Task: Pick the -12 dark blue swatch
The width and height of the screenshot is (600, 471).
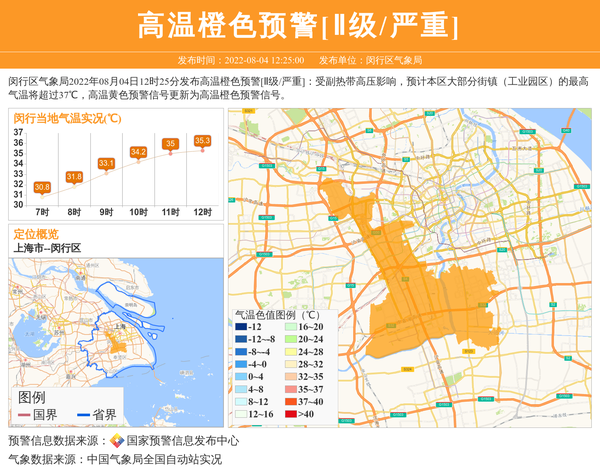Action: (239, 327)
